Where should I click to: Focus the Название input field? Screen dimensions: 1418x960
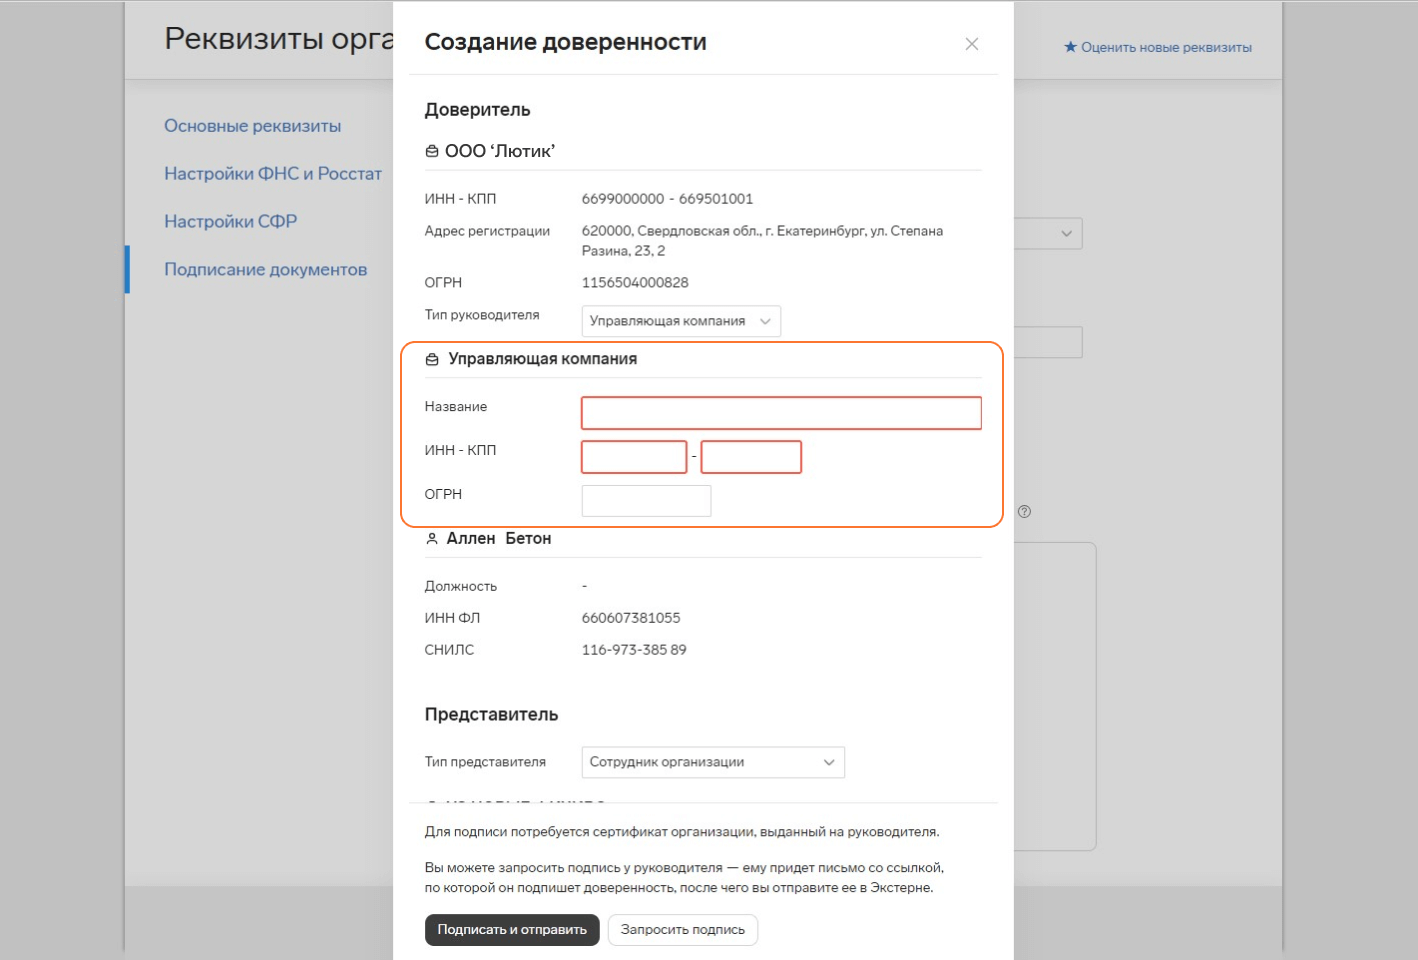781,413
